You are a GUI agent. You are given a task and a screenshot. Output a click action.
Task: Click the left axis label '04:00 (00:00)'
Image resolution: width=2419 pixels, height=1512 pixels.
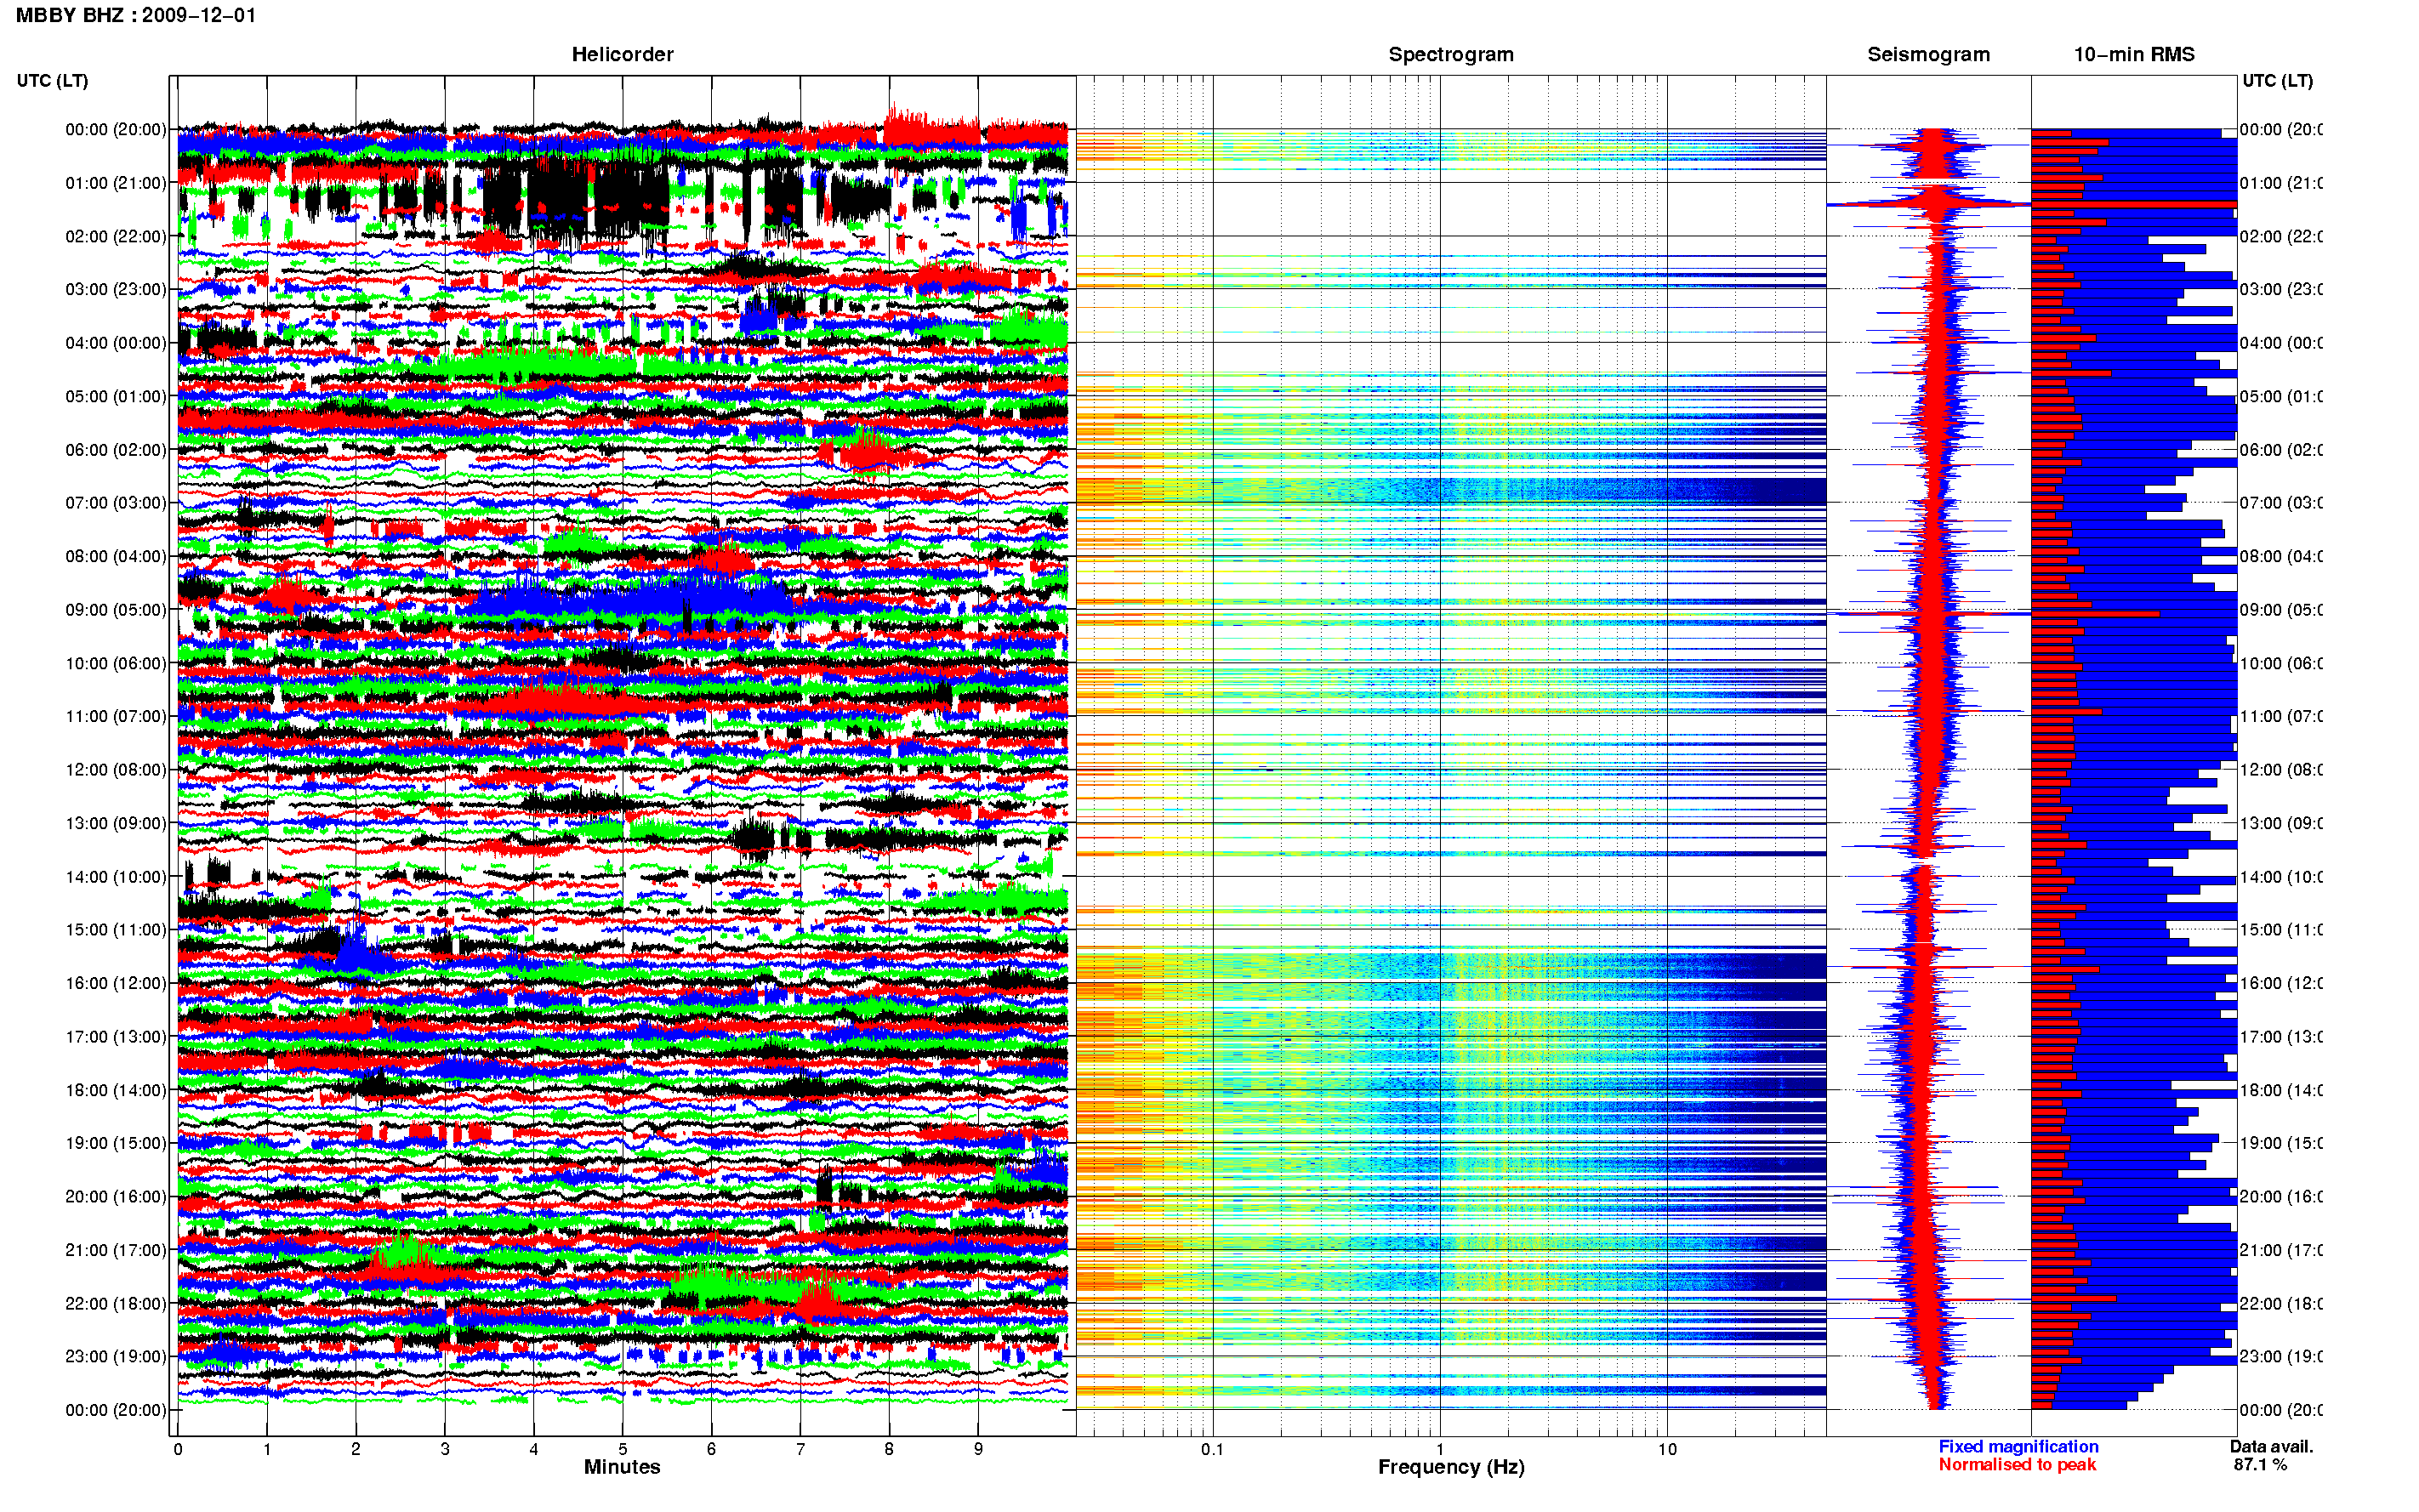[x=116, y=343]
